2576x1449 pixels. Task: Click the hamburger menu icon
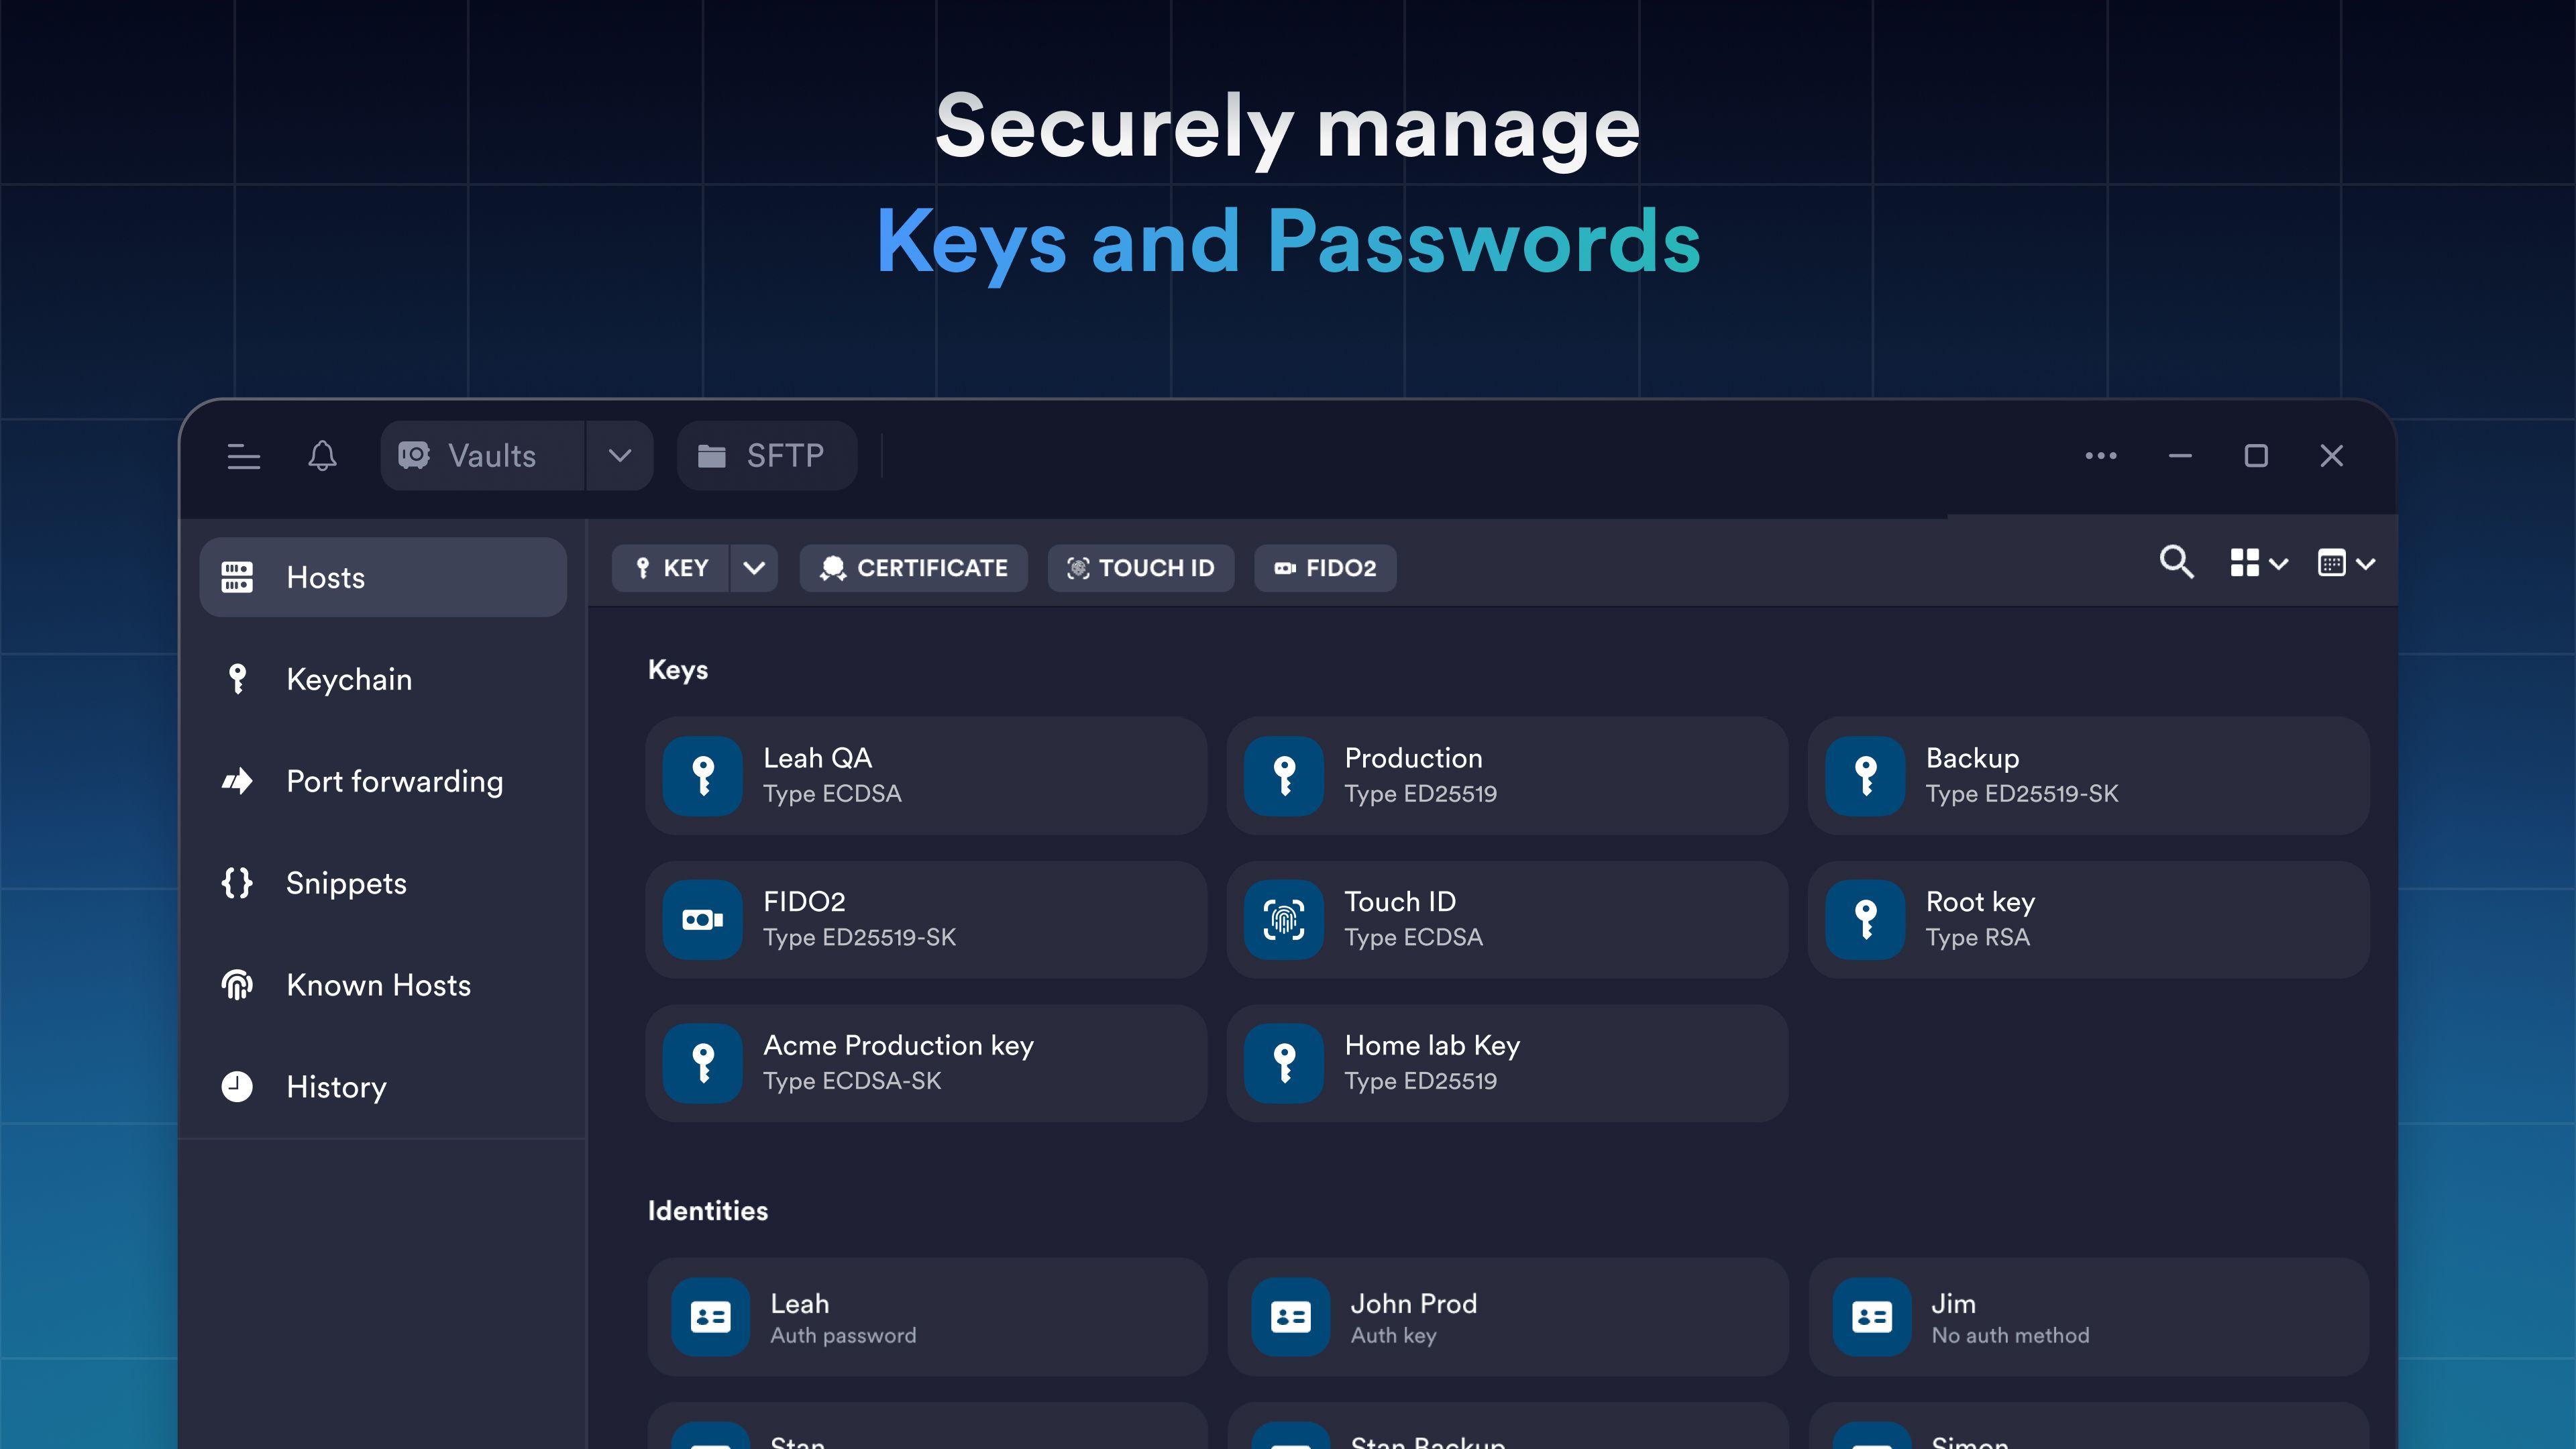coord(243,456)
